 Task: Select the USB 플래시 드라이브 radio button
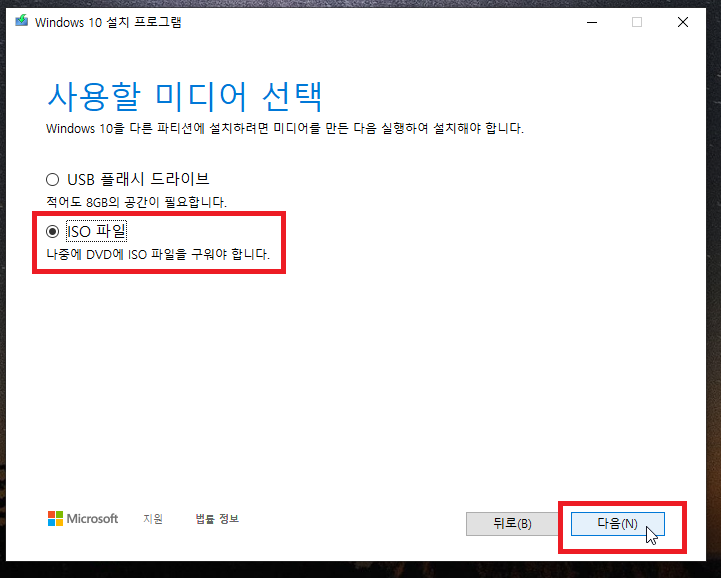point(52,179)
